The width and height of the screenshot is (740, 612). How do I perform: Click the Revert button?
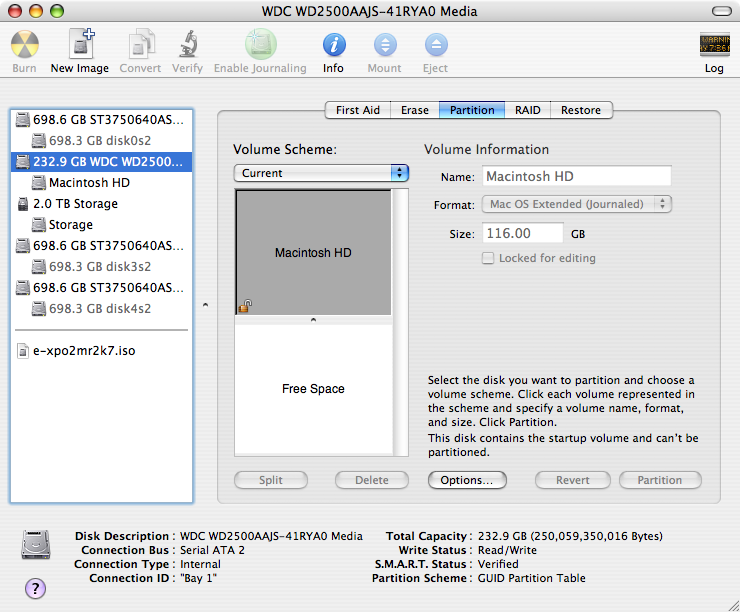[572, 480]
